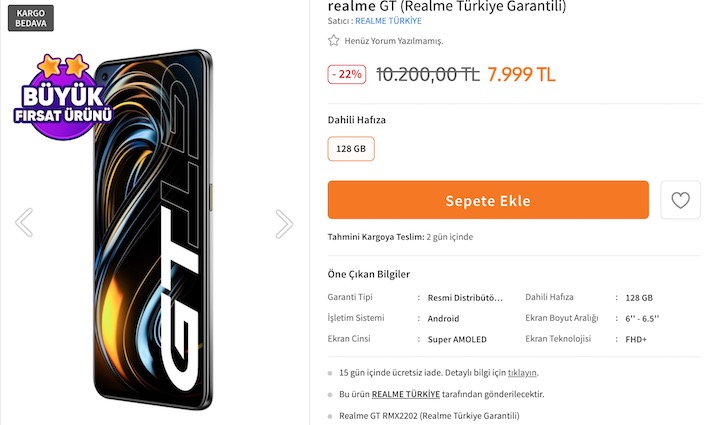Click the 7.999 TL discounted price
Viewport: 720px width, 425px height.
coord(521,74)
